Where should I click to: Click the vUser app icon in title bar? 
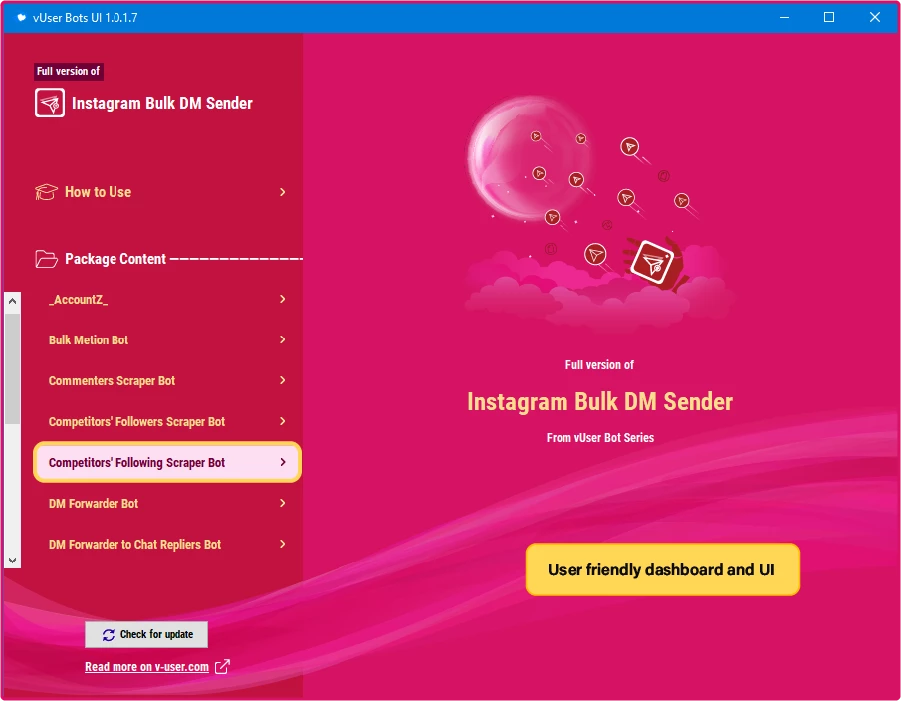pos(21,18)
